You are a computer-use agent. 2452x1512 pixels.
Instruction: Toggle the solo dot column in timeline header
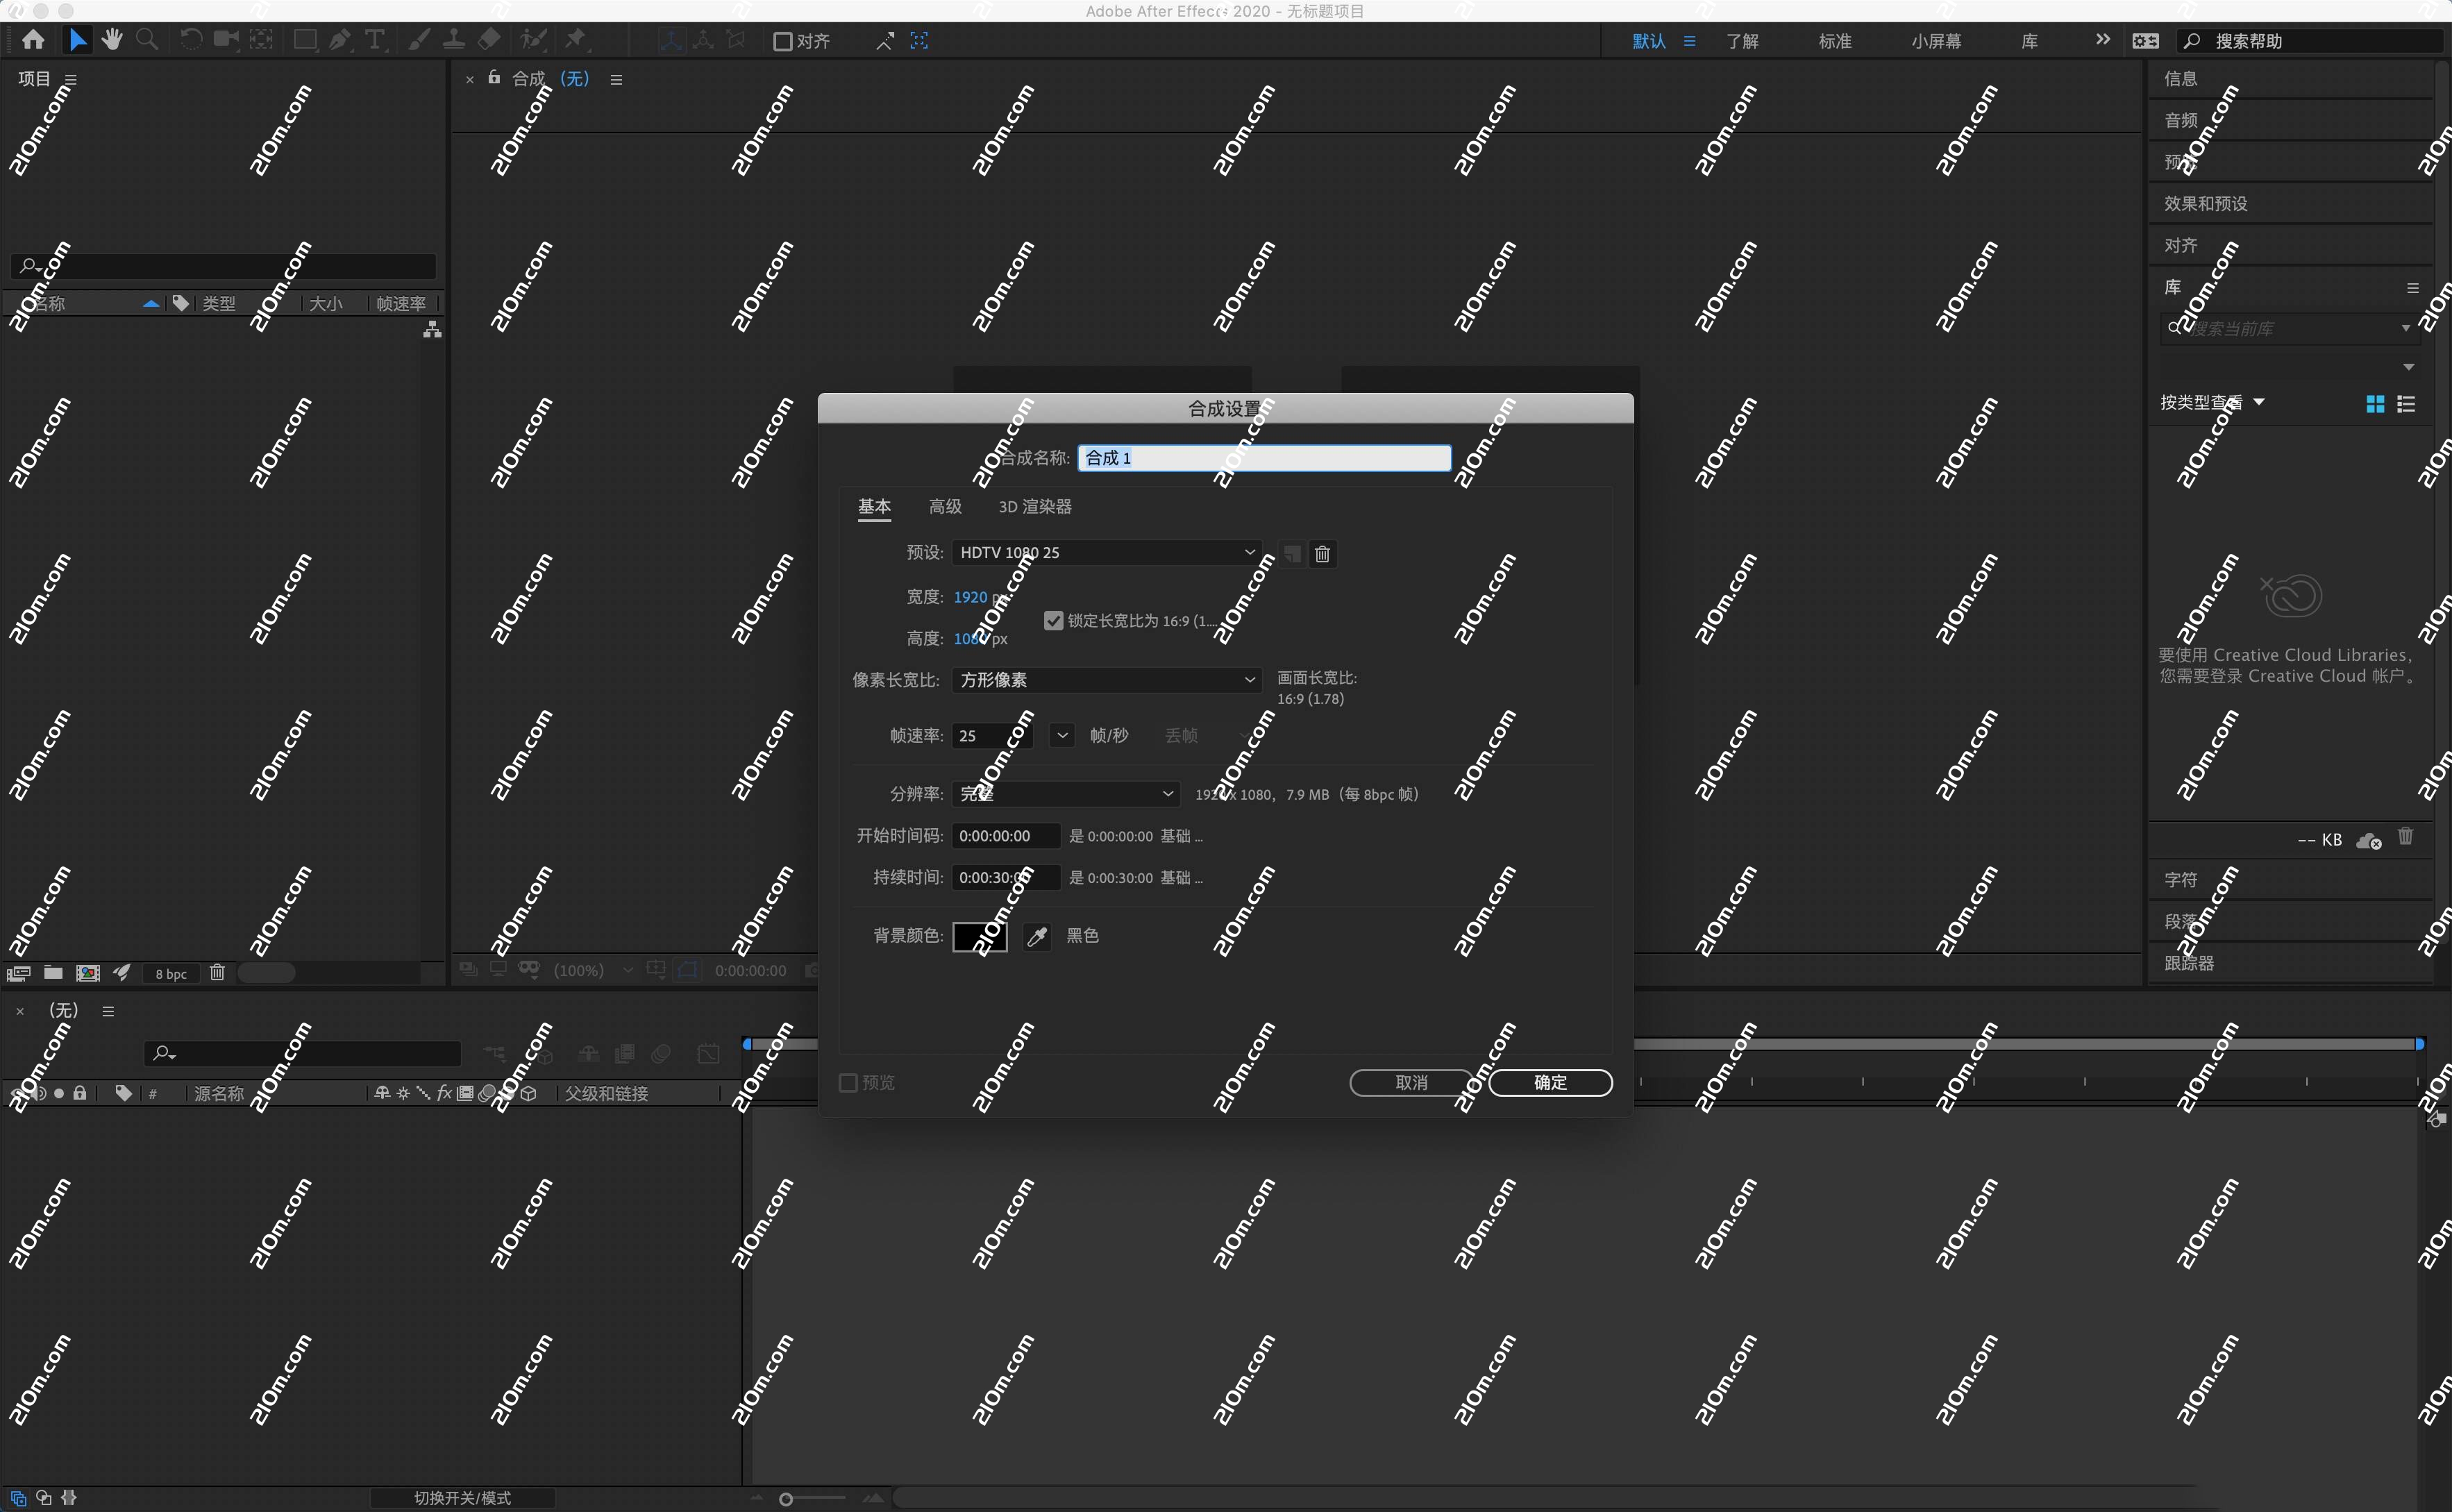59,1093
